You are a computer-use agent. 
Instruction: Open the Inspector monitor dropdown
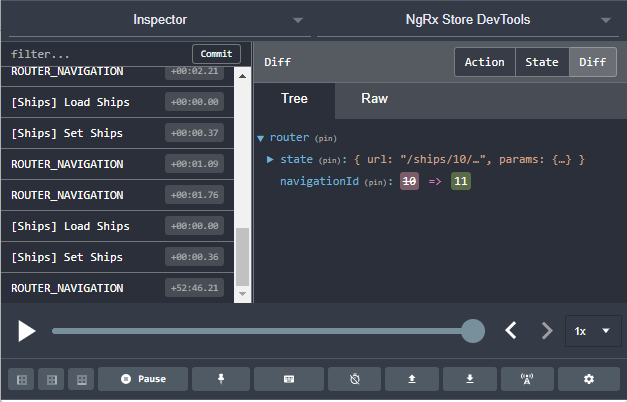pyautogui.click(x=160, y=20)
